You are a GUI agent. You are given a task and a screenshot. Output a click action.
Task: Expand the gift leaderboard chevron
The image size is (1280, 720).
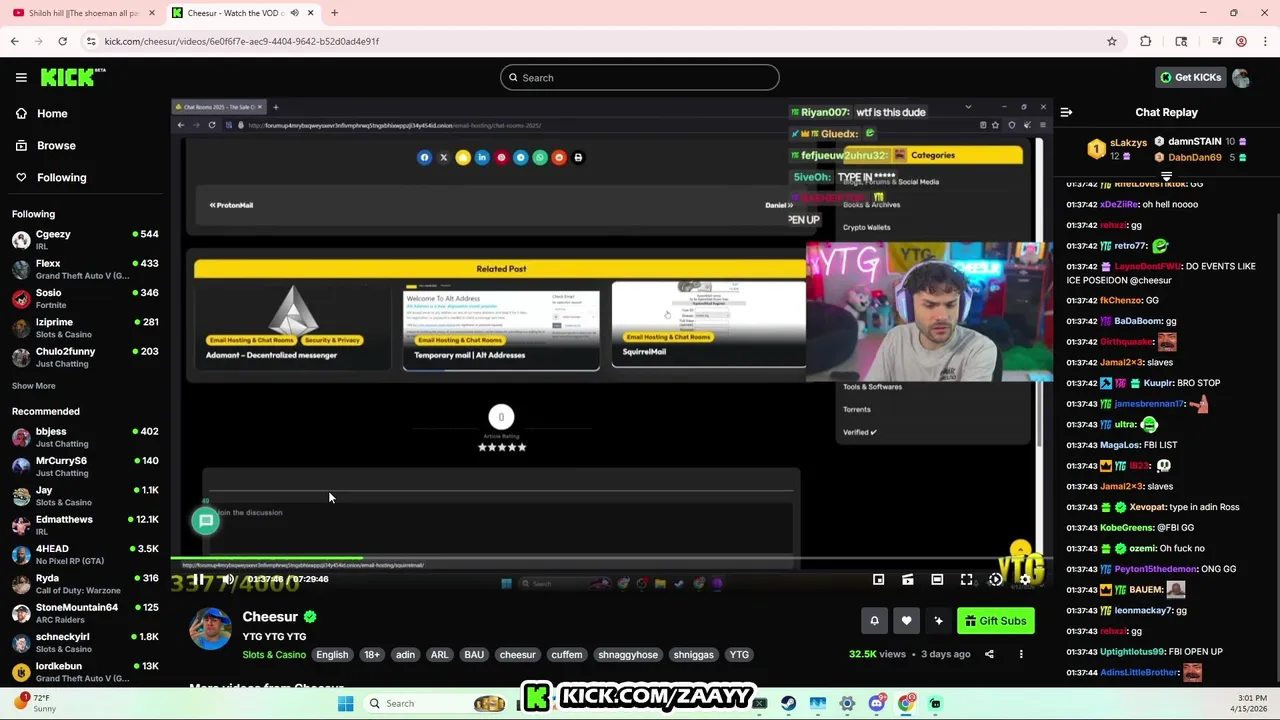[x=1166, y=175]
